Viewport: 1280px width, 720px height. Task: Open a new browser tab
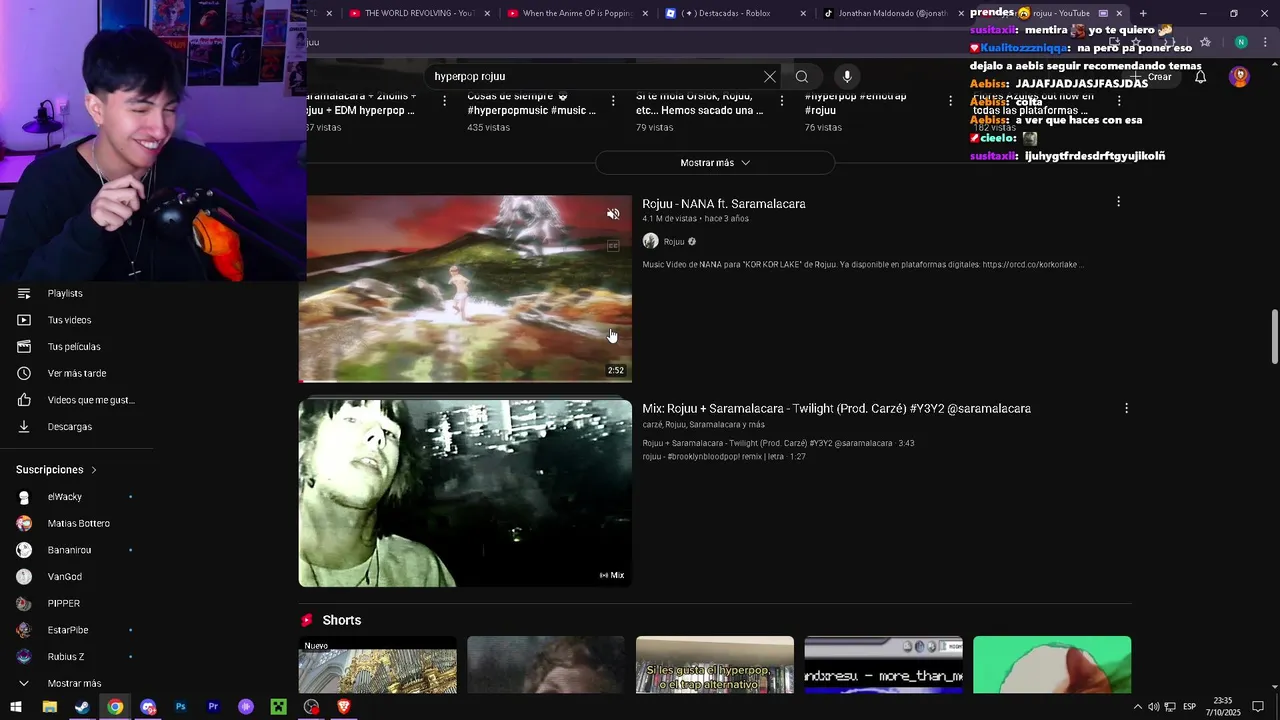pos(1143,13)
